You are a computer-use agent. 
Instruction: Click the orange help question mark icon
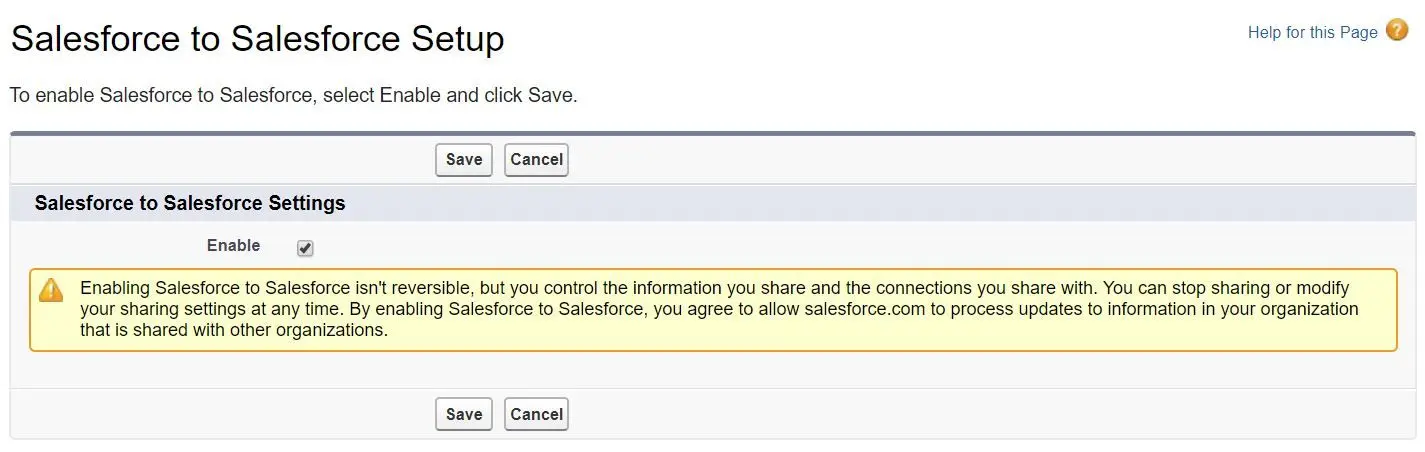(x=1397, y=31)
